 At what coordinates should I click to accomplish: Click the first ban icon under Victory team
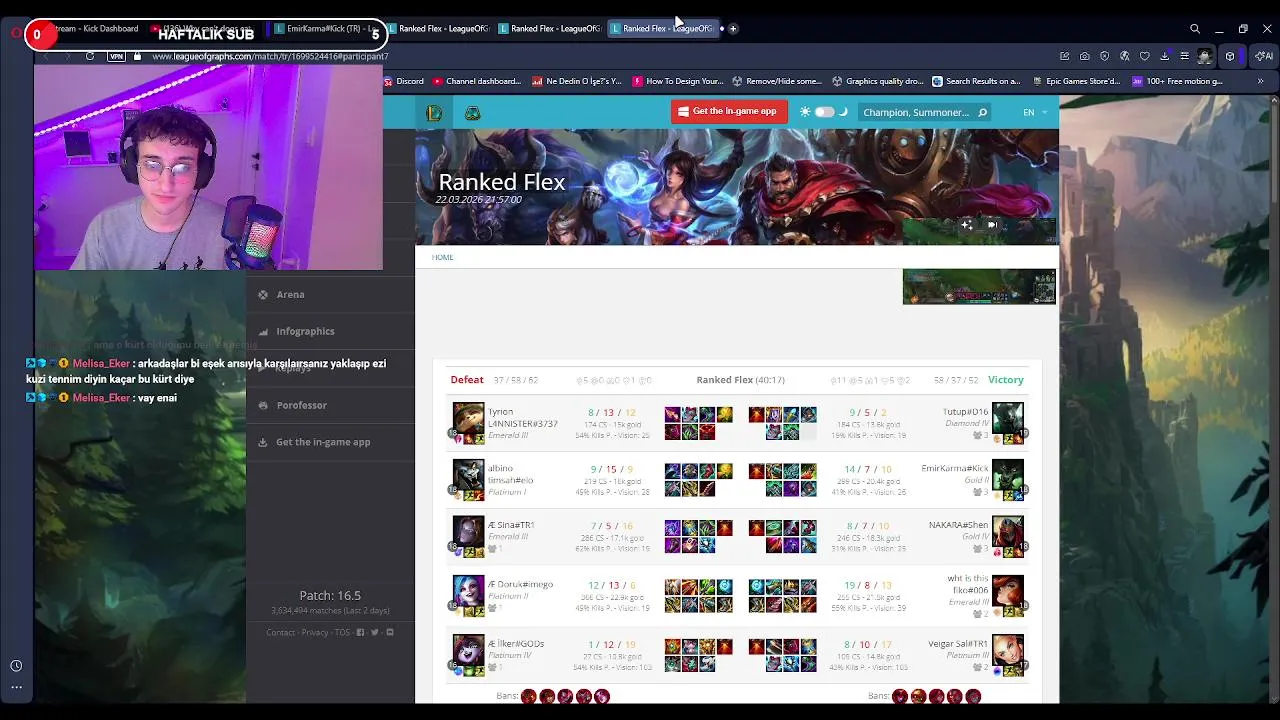(x=900, y=696)
